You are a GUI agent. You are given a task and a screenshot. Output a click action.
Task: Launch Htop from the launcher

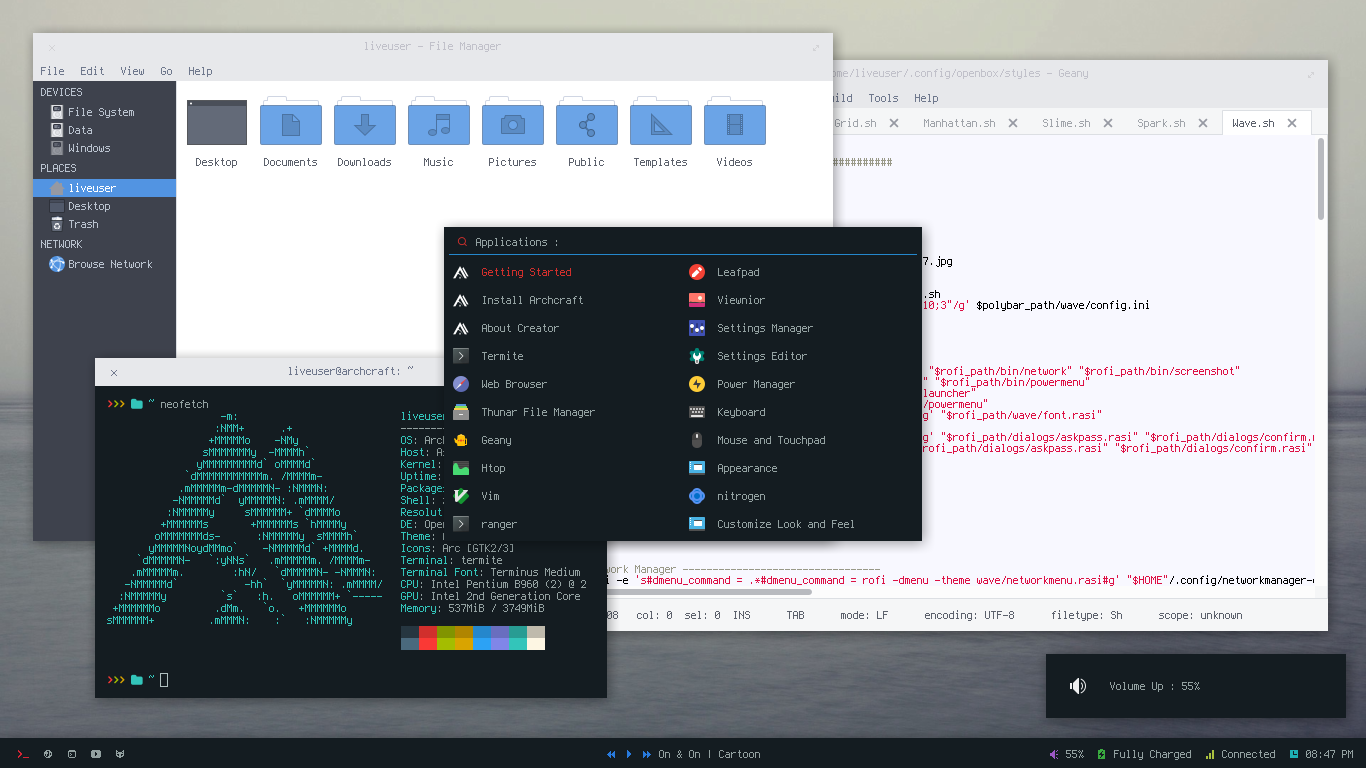pyautogui.click(x=564, y=468)
